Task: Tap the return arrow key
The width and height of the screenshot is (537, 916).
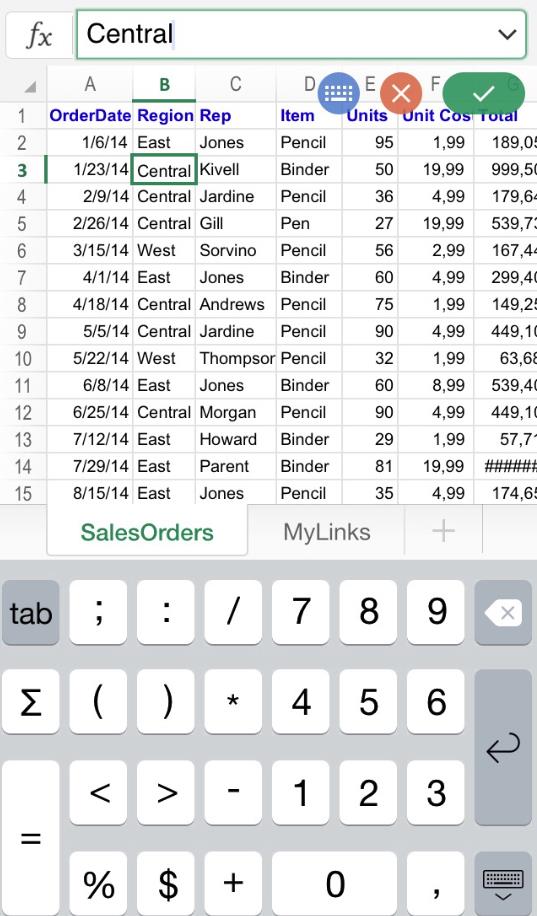Action: point(503,747)
